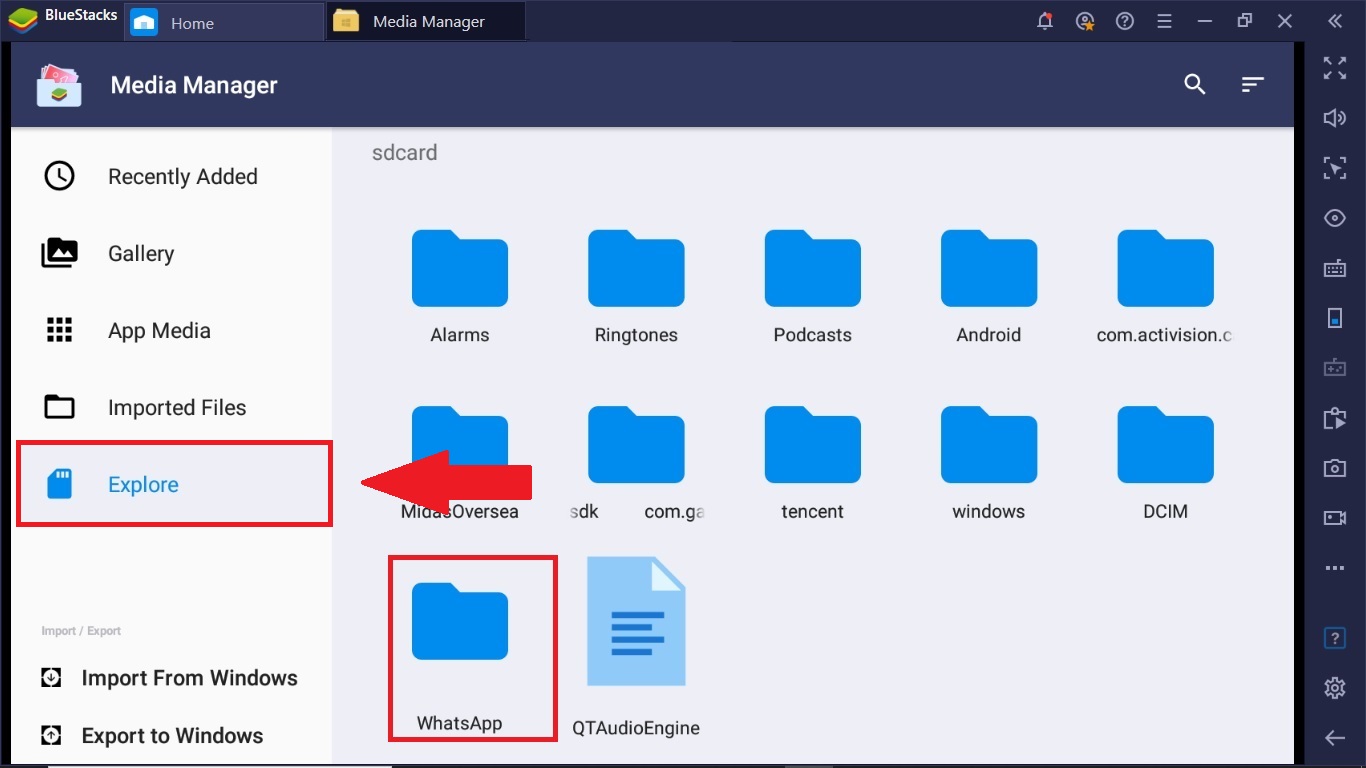1366x768 pixels.
Task: Click the BlueStacks notification bell
Action: [x=1045, y=21]
